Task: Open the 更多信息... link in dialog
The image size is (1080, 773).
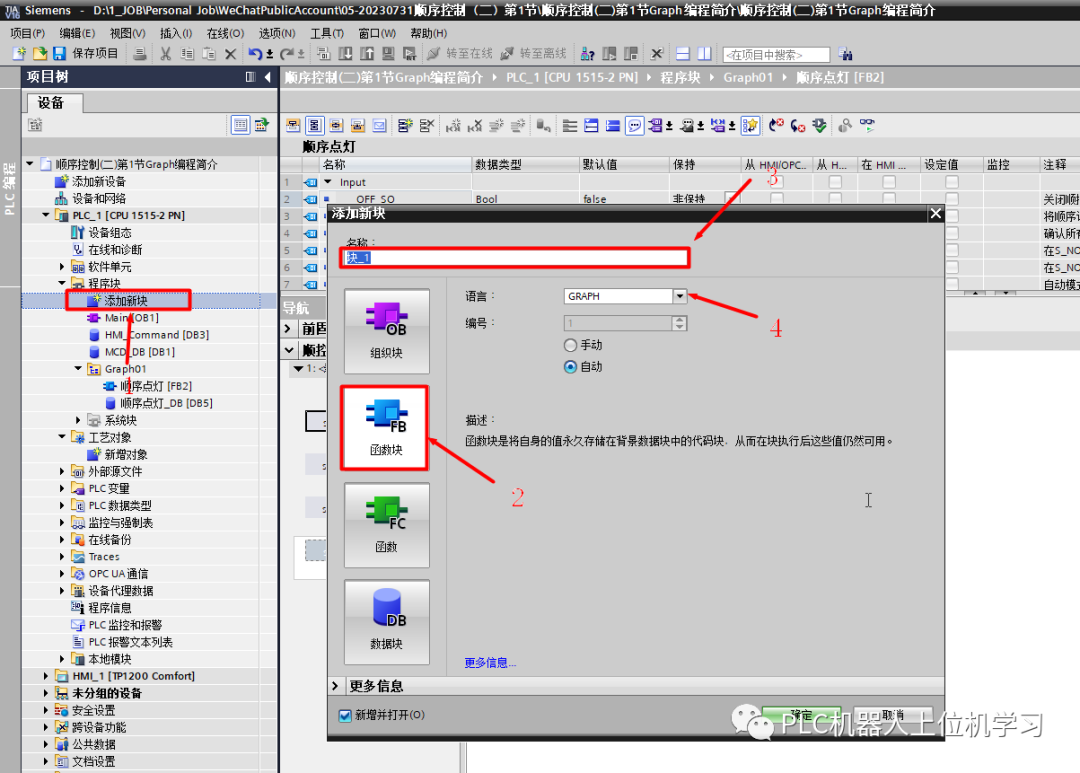Action: 490,663
